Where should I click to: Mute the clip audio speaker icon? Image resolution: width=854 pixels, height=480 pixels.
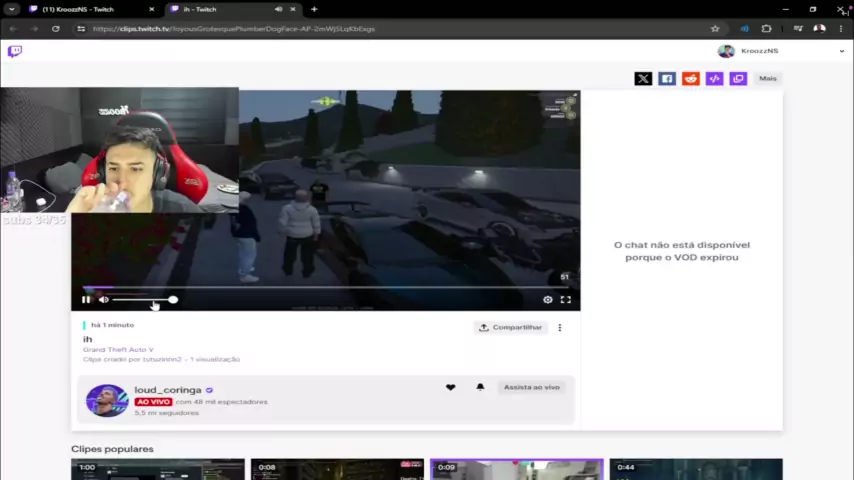[102, 300]
